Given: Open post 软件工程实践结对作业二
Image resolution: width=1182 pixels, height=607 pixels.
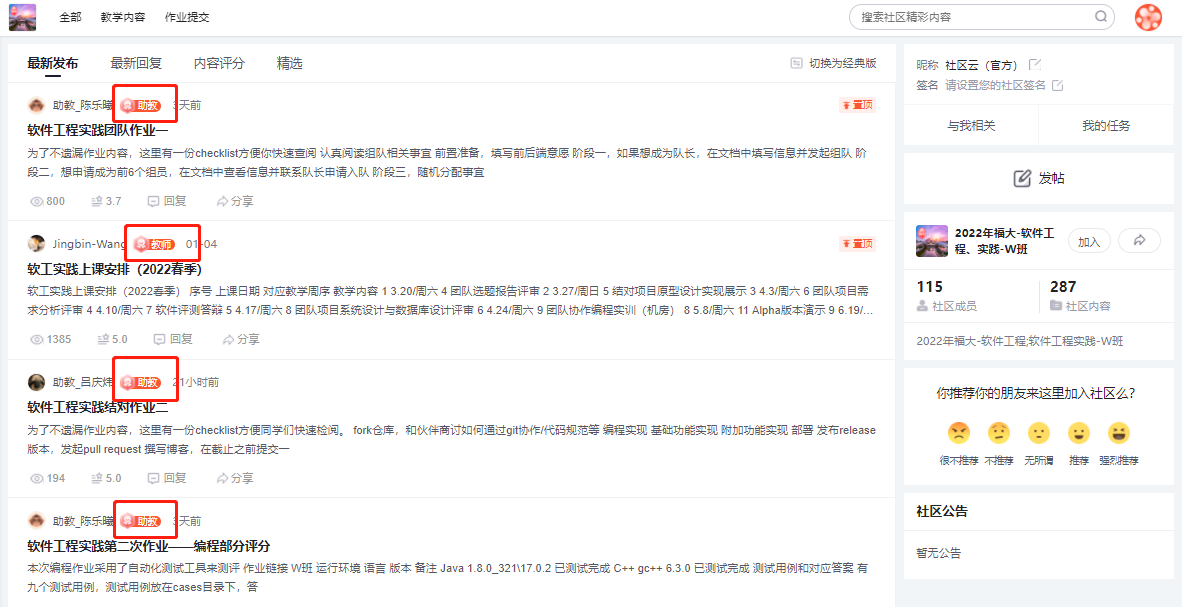Looking at the screenshot, I should (97, 407).
